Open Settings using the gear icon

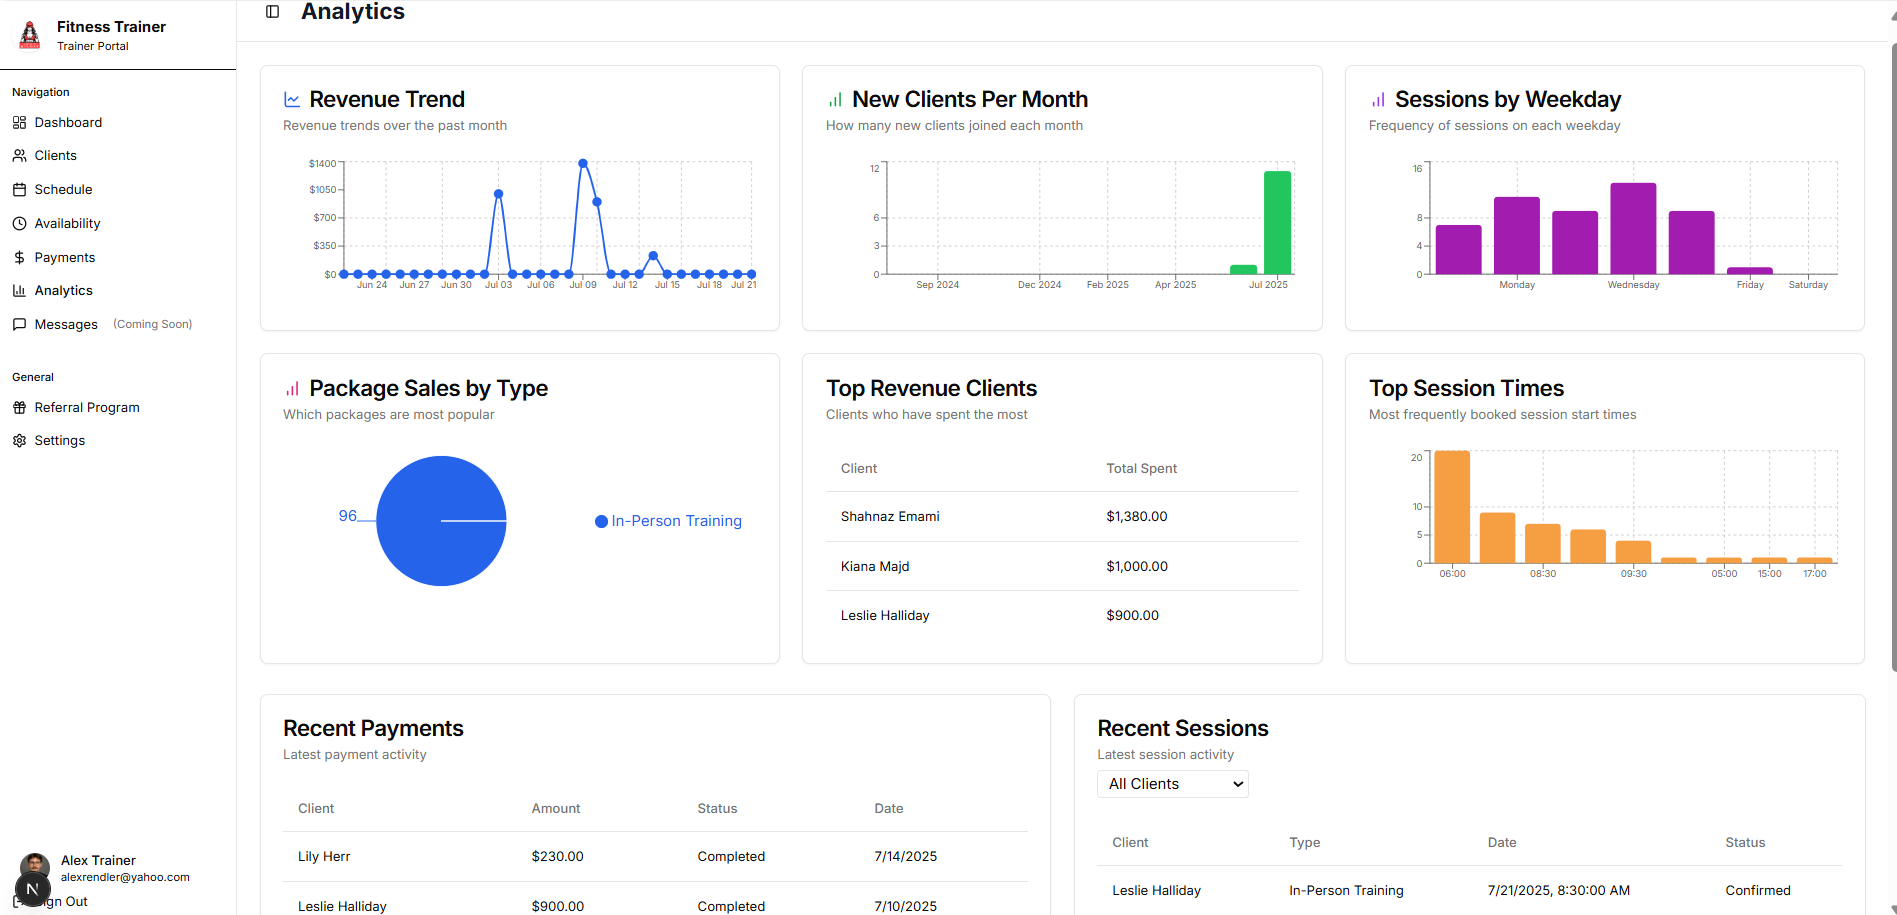19,440
